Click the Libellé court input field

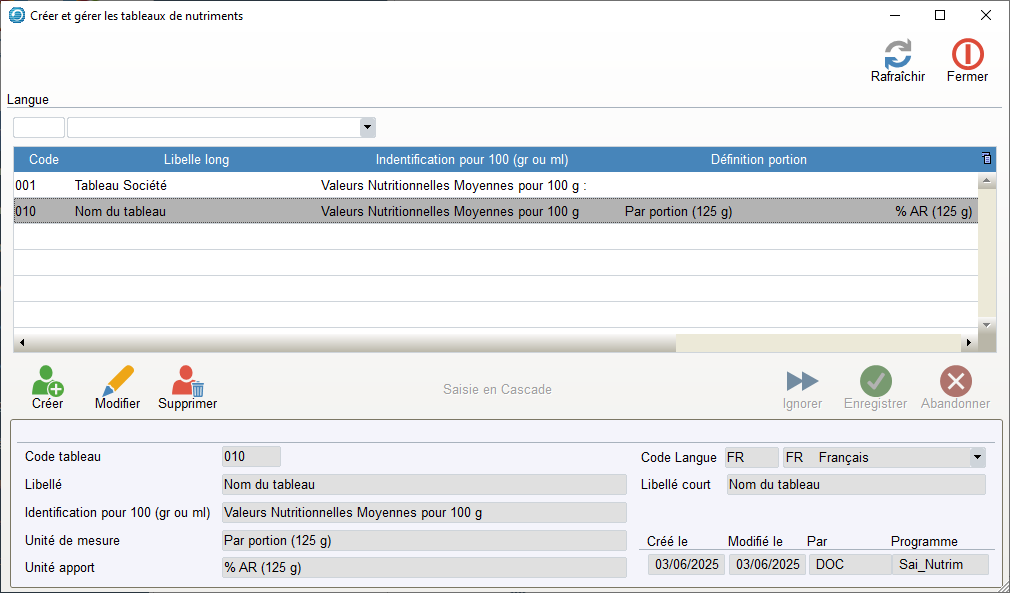coord(855,485)
